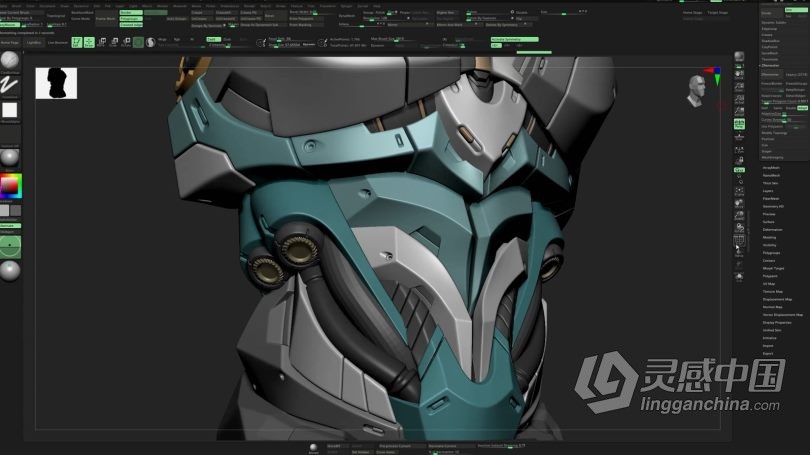810x455 pixels.
Task: Expand the DynaMesh section in Geometry
Action: tap(770, 53)
